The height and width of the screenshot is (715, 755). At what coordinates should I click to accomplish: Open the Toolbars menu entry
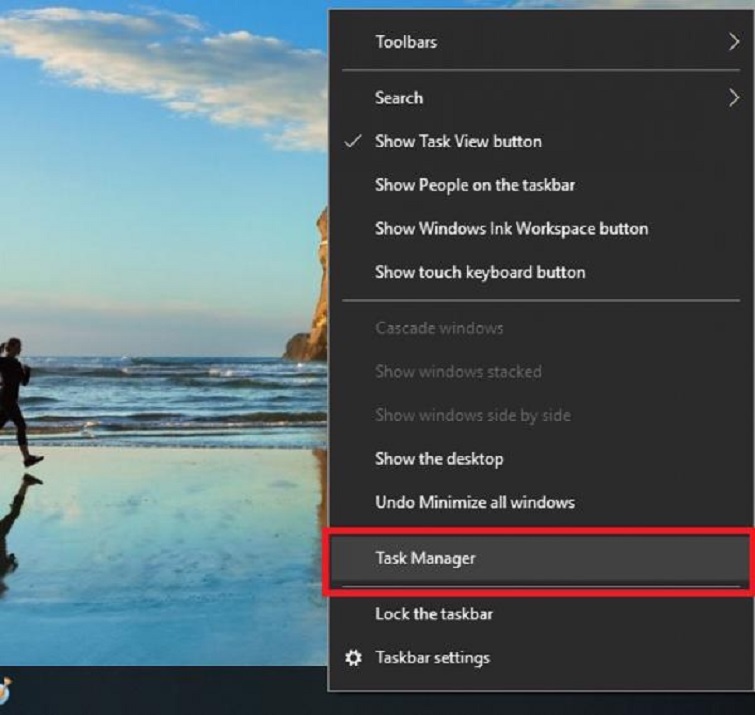pyautogui.click(x=405, y=42)
